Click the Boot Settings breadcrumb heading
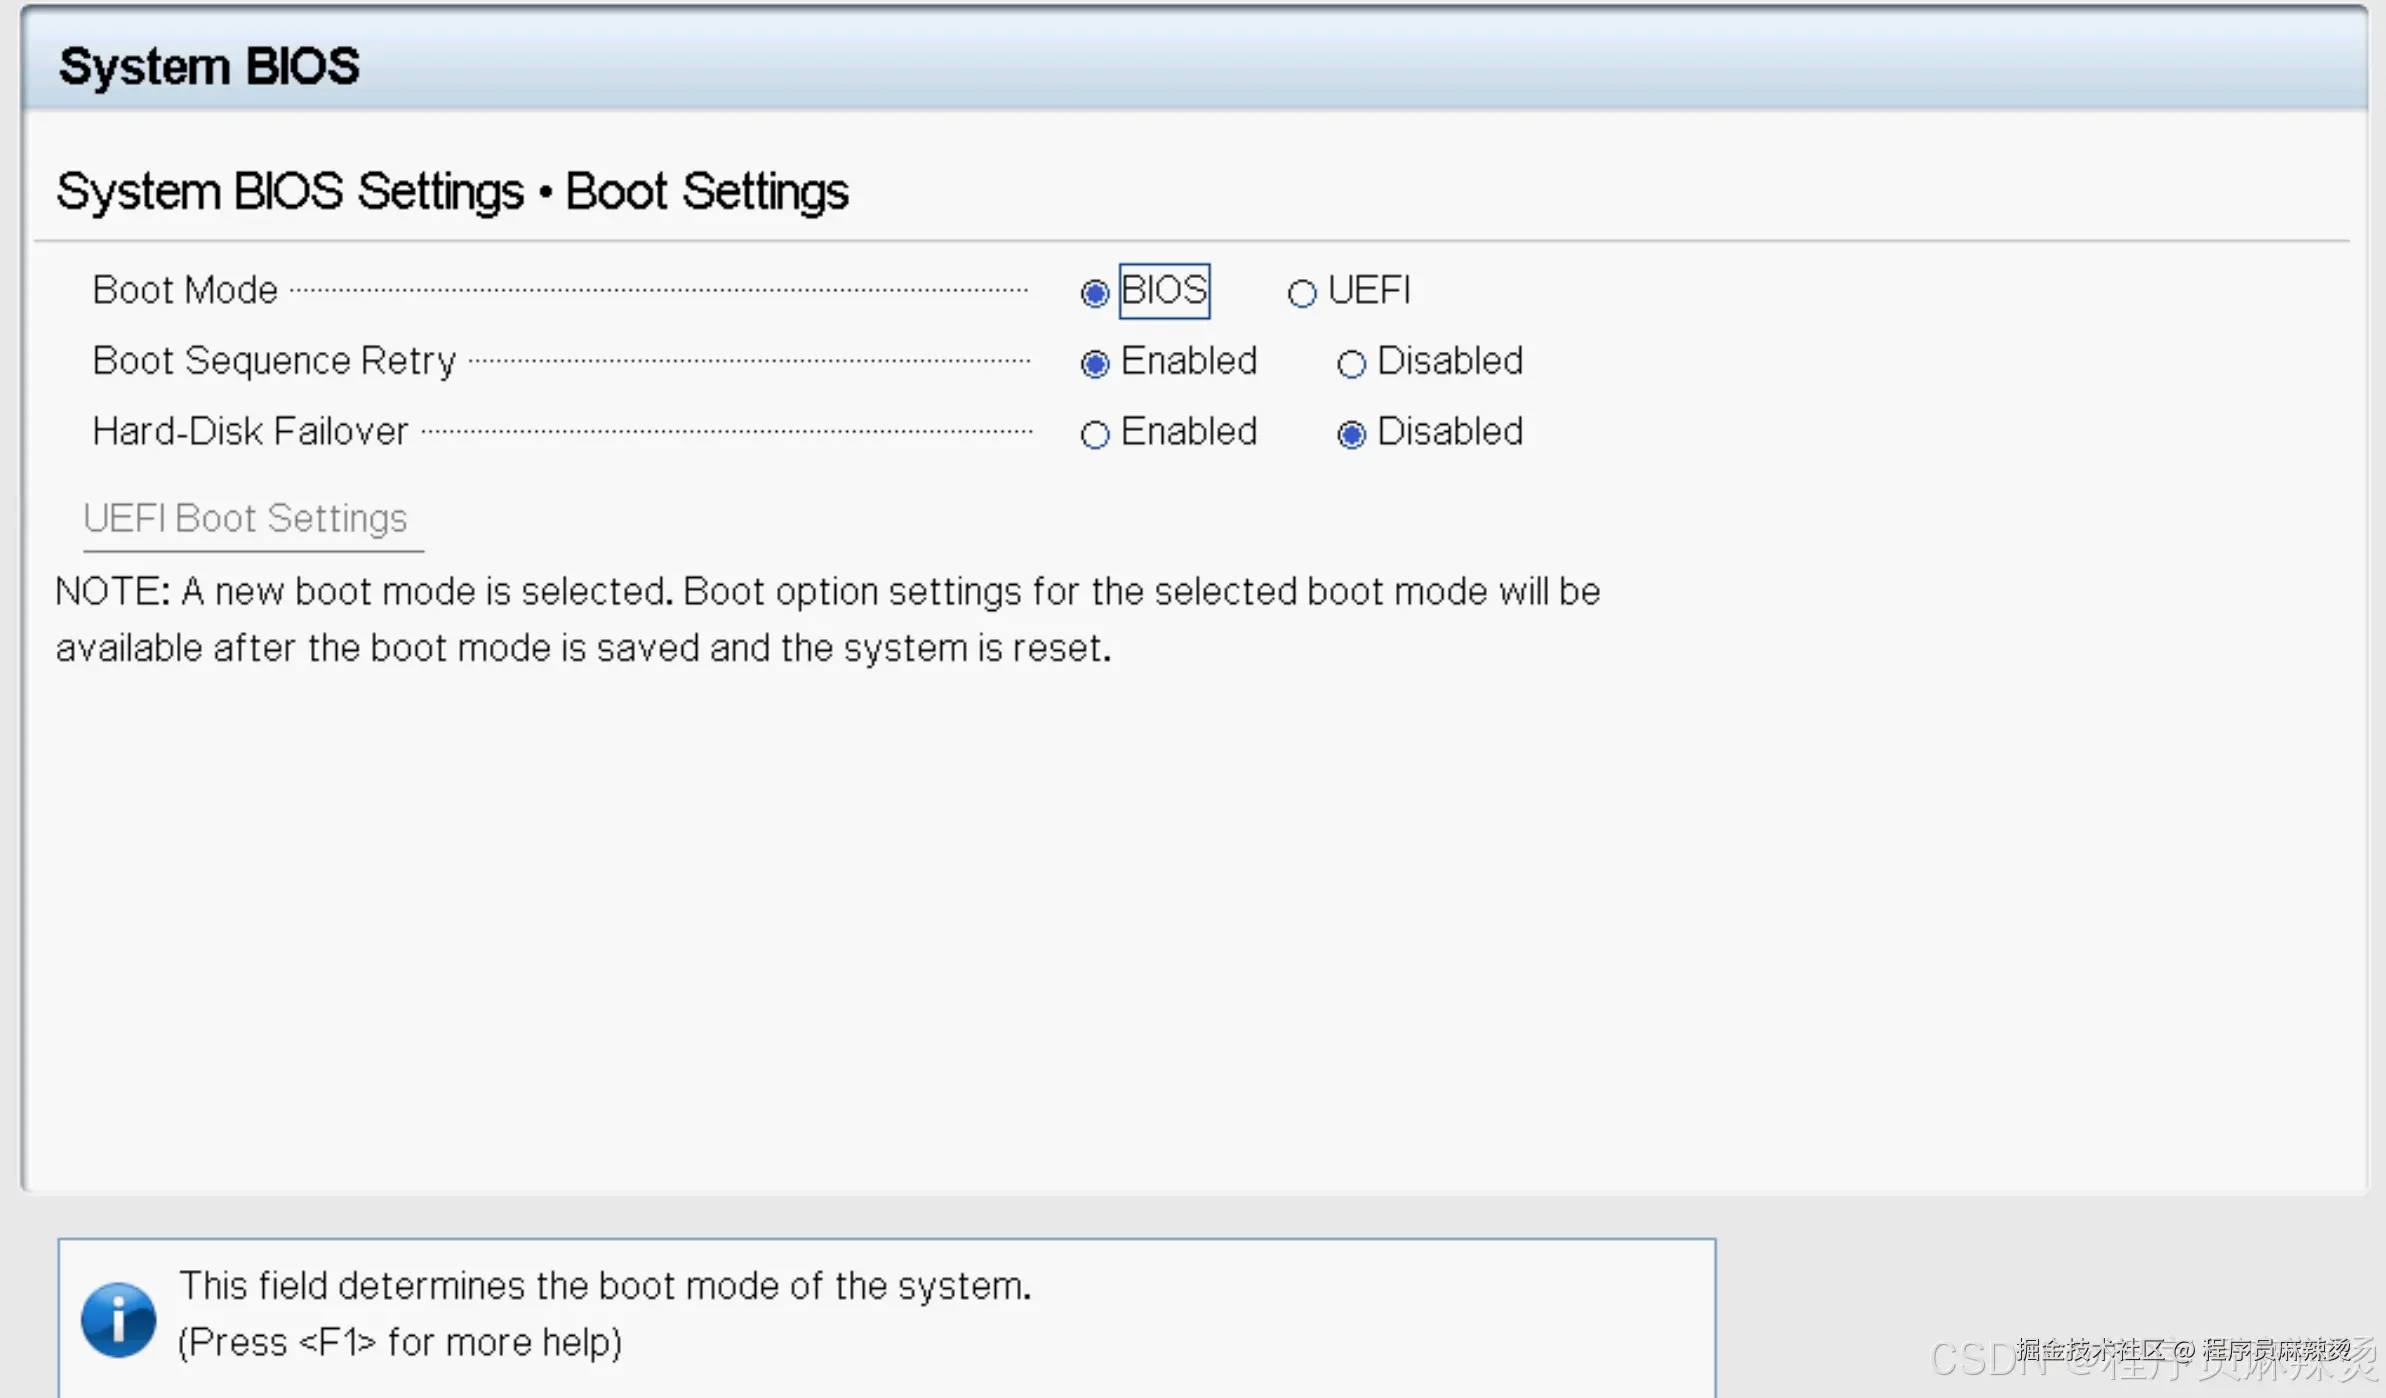This screenshot has height=1398, width=2386. [706, 191]
